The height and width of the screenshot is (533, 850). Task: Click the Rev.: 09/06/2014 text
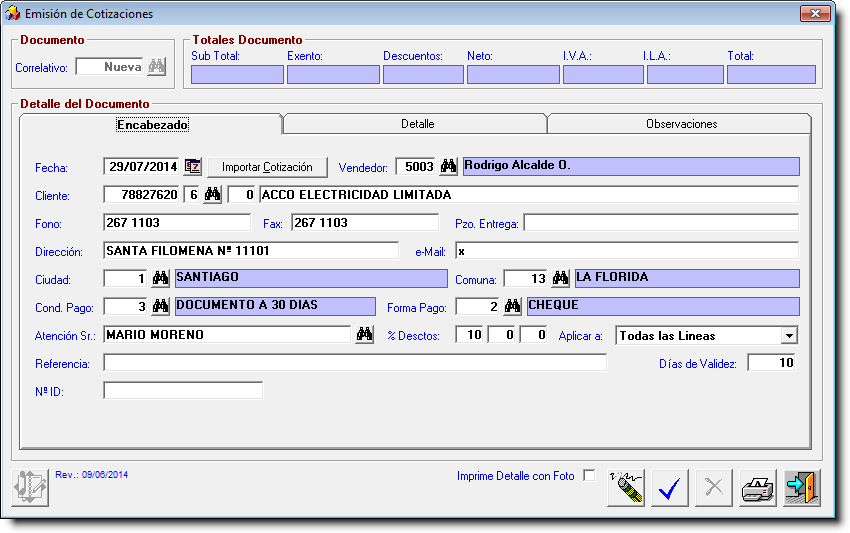point(92,474)
